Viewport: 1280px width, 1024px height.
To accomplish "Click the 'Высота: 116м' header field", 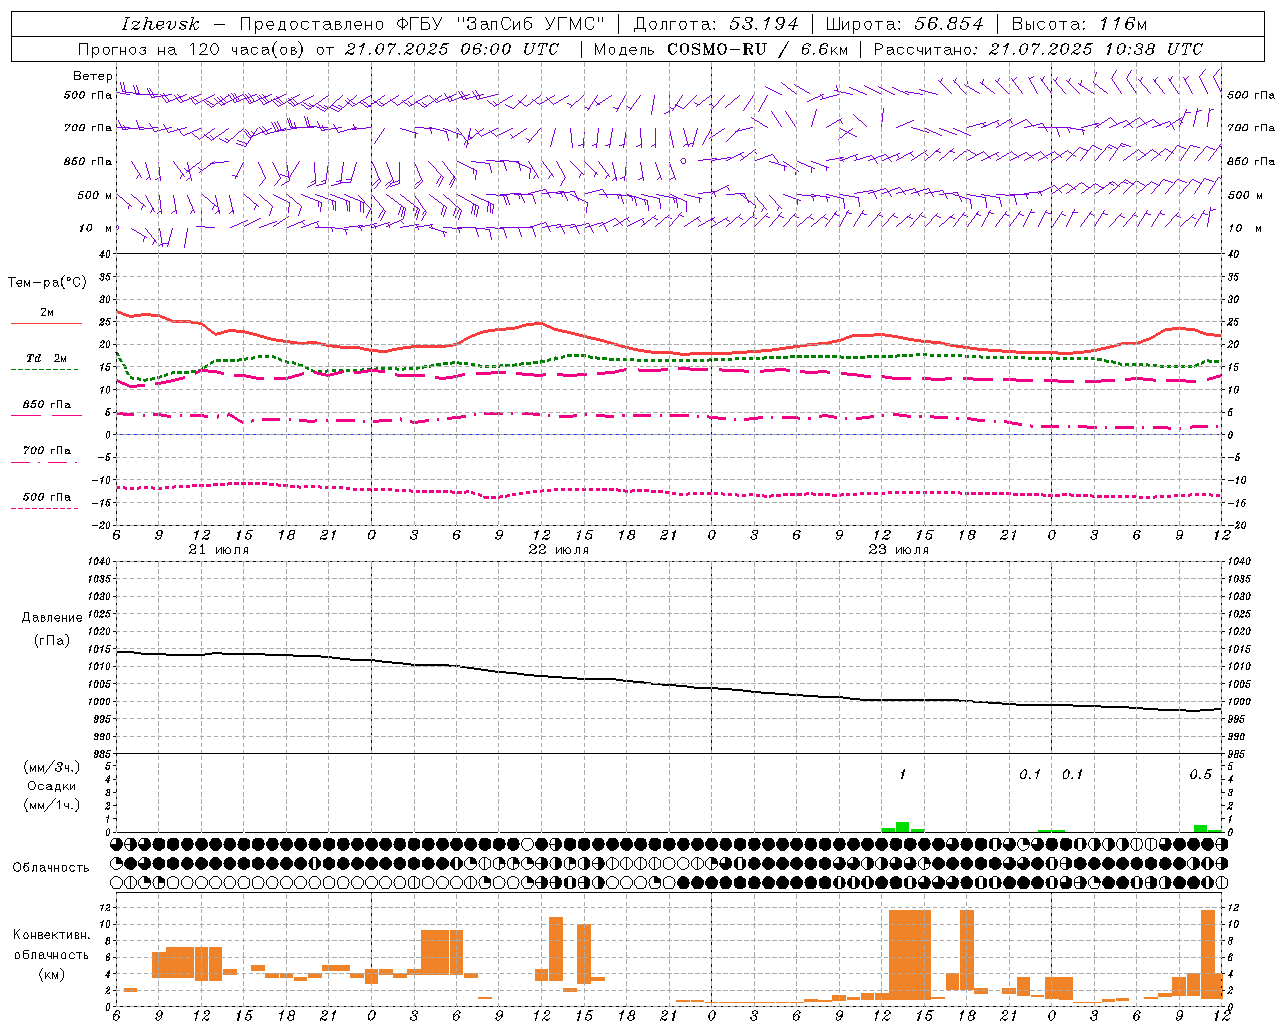I will [1079, 24].
